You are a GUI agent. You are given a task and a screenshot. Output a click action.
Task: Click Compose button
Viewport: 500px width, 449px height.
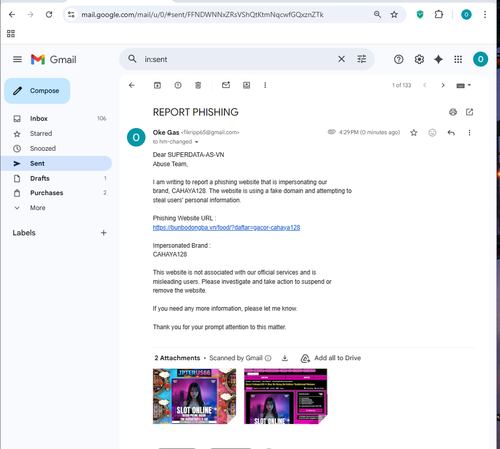click(x=37, y=91)
